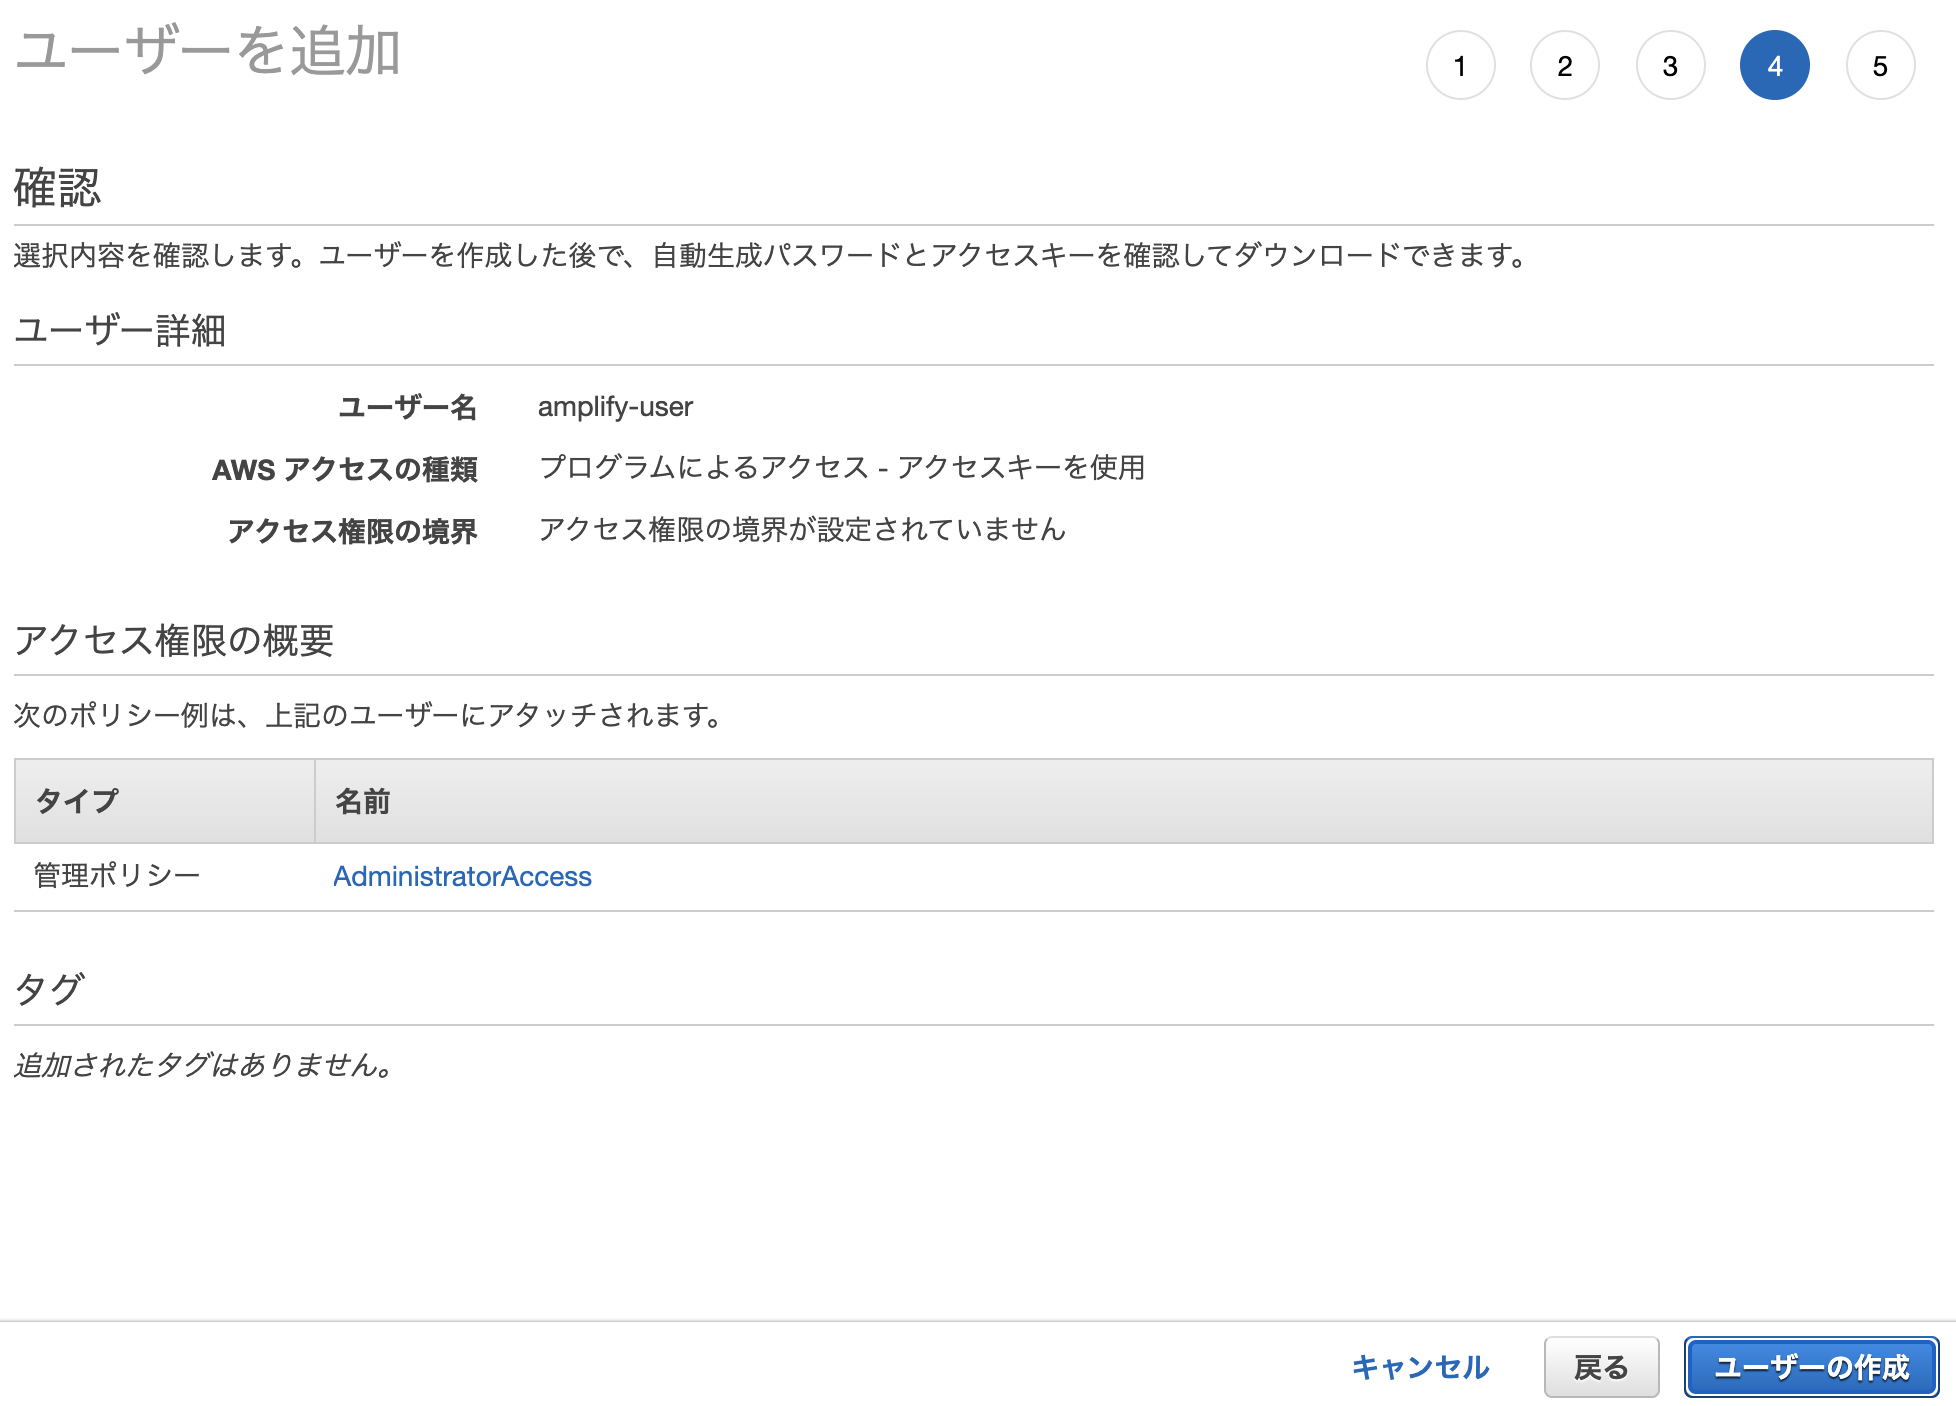The image size is (1956, 1406).
Task: Select step 2 circle in the wizard progress
Action: [x=1567, y=65]
